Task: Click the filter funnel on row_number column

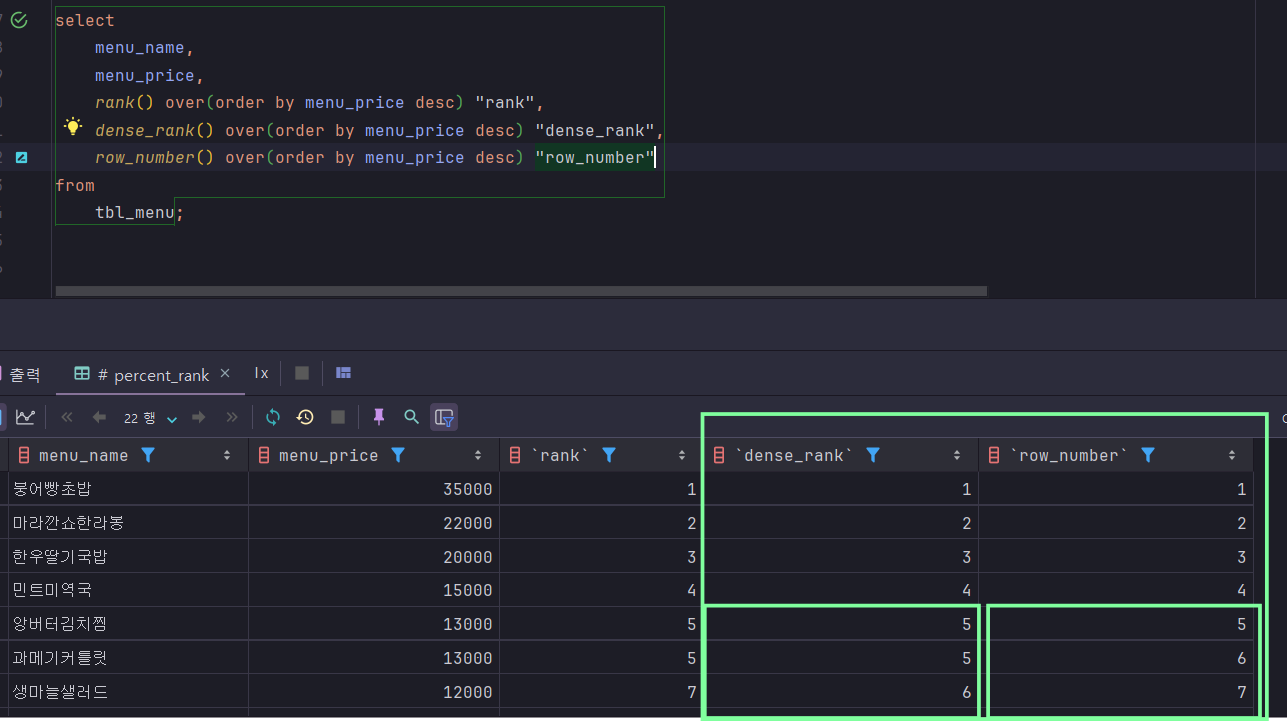Action: [1148, 455]
